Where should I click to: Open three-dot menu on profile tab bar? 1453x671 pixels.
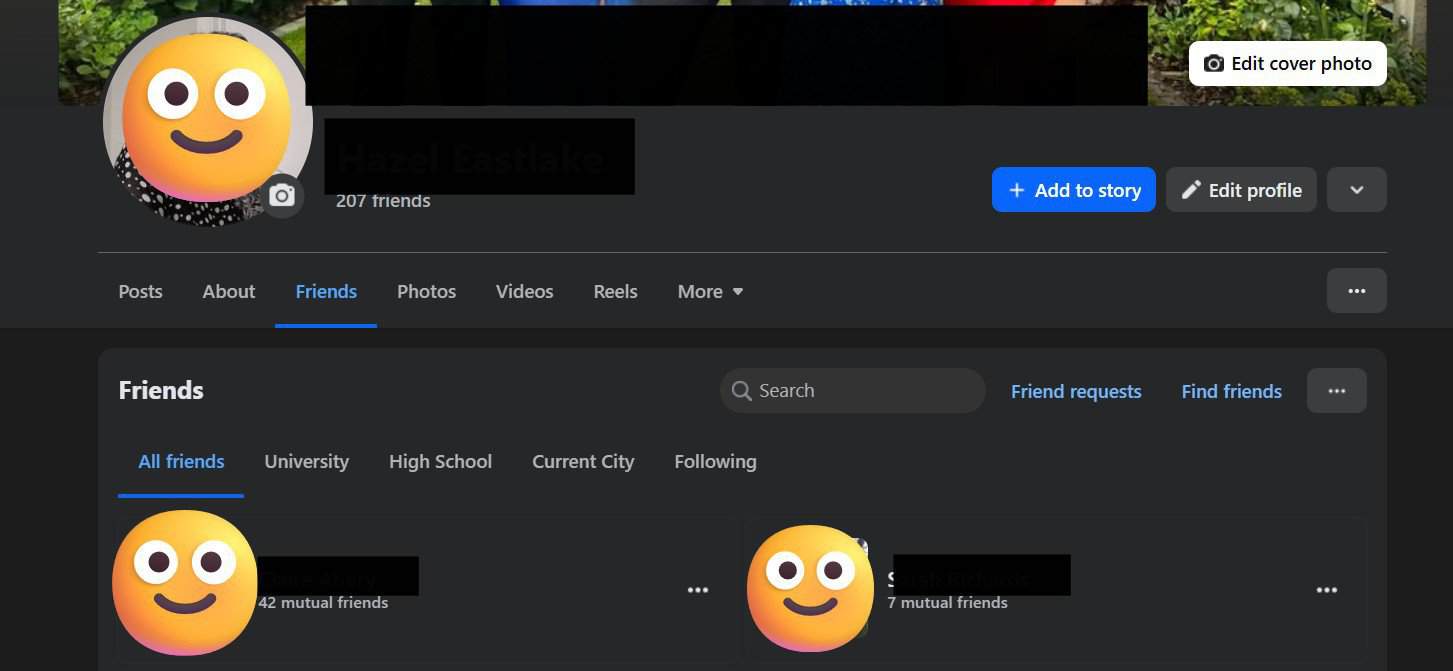coord(1356,291)
